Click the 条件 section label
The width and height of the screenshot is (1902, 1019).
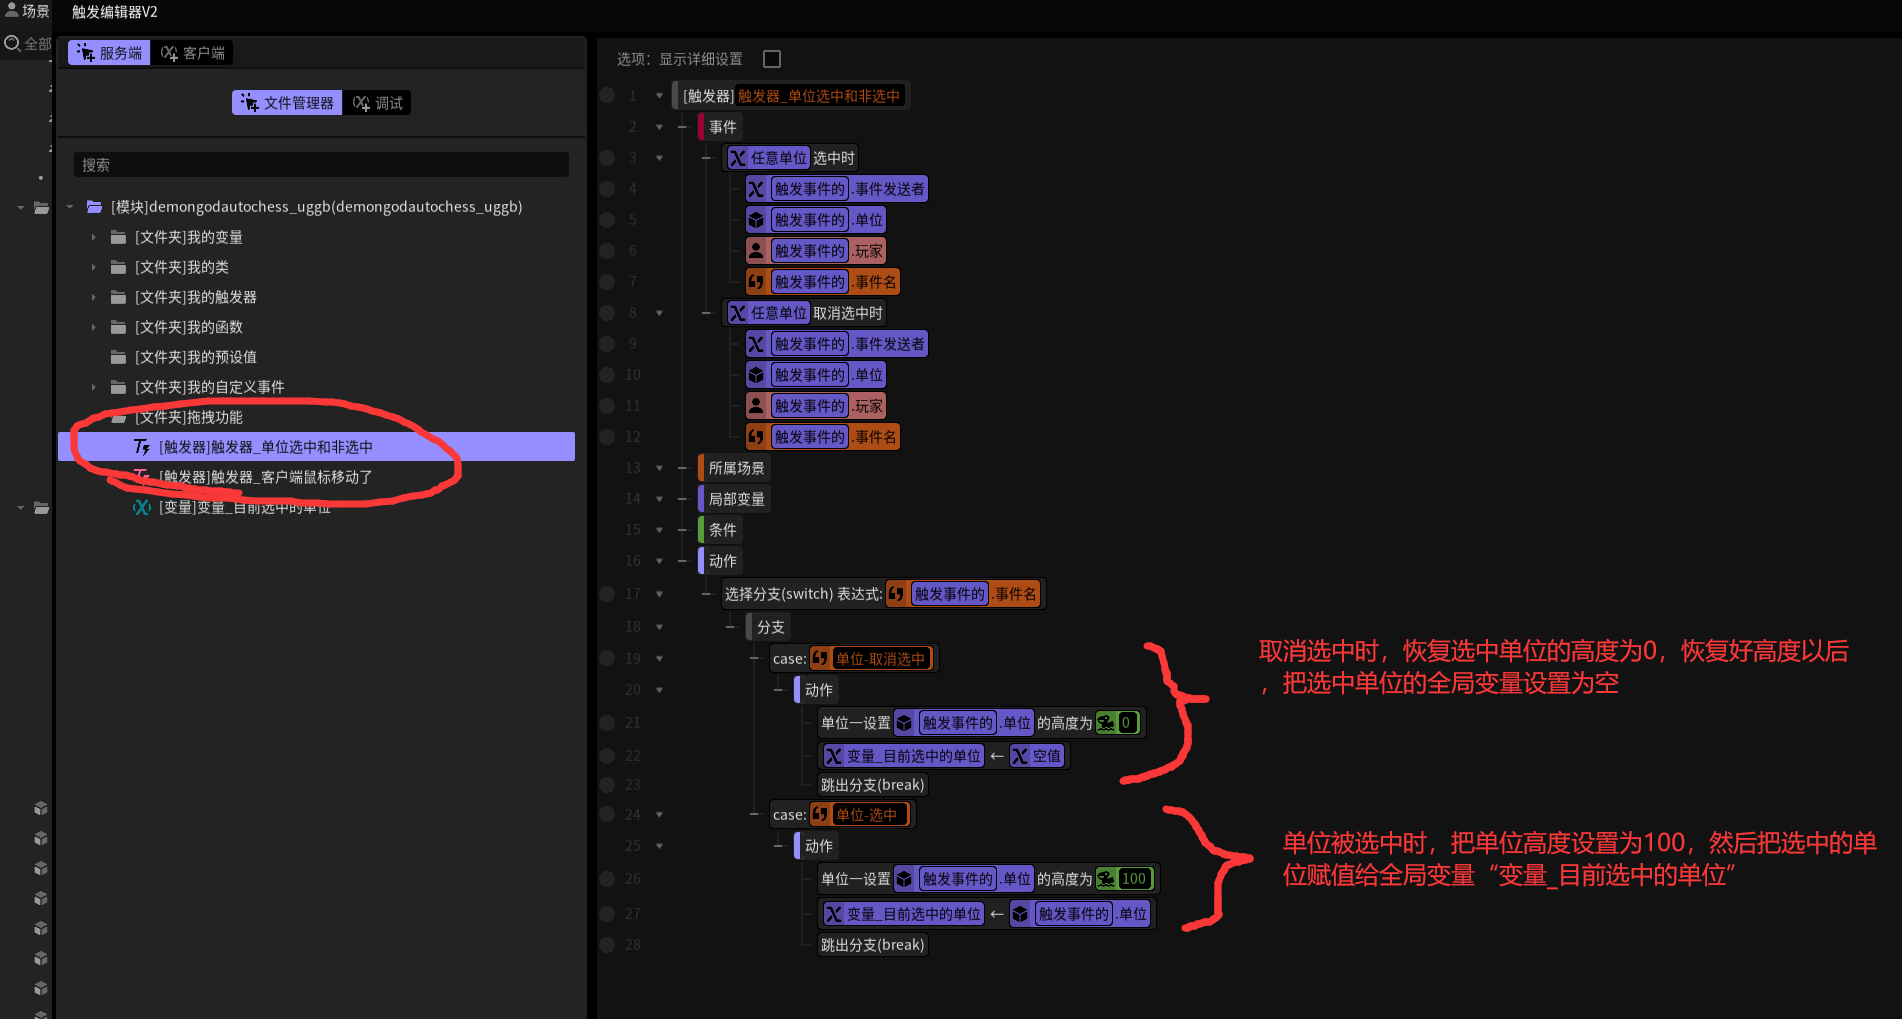pos(723,530)
